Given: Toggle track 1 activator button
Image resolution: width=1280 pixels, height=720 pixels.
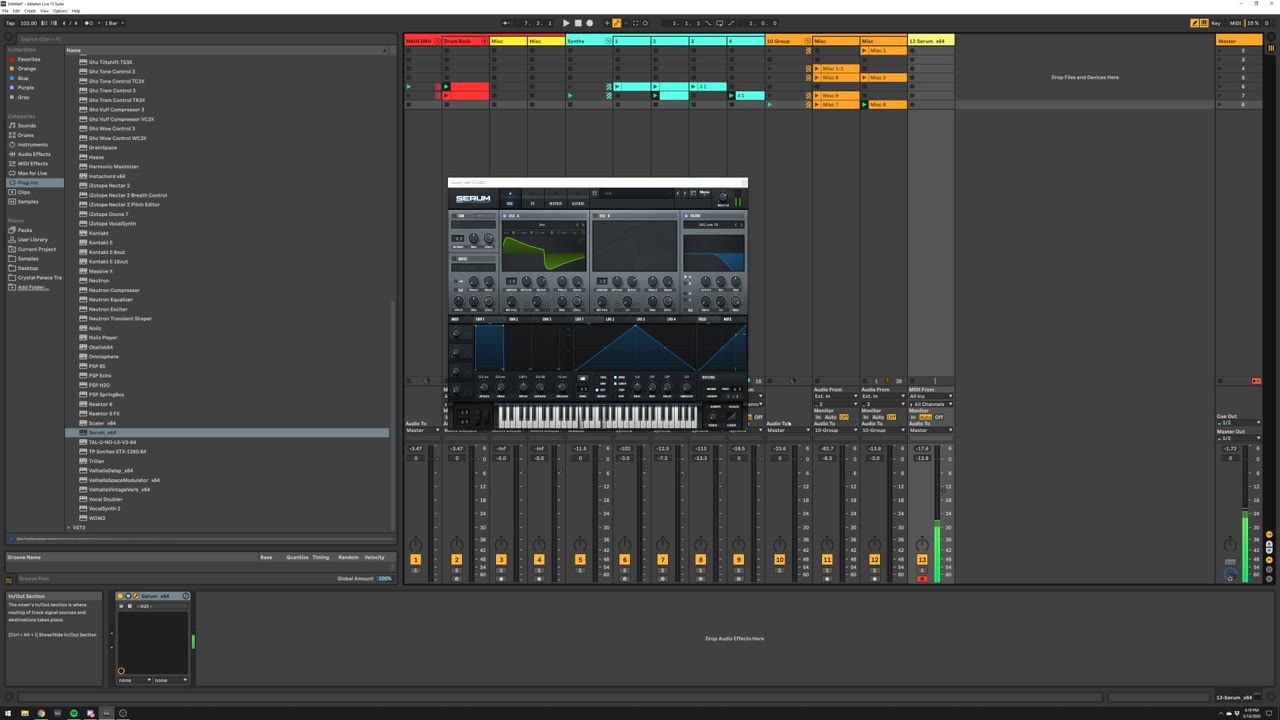Looking at the screenshot, I should [415, 560].
